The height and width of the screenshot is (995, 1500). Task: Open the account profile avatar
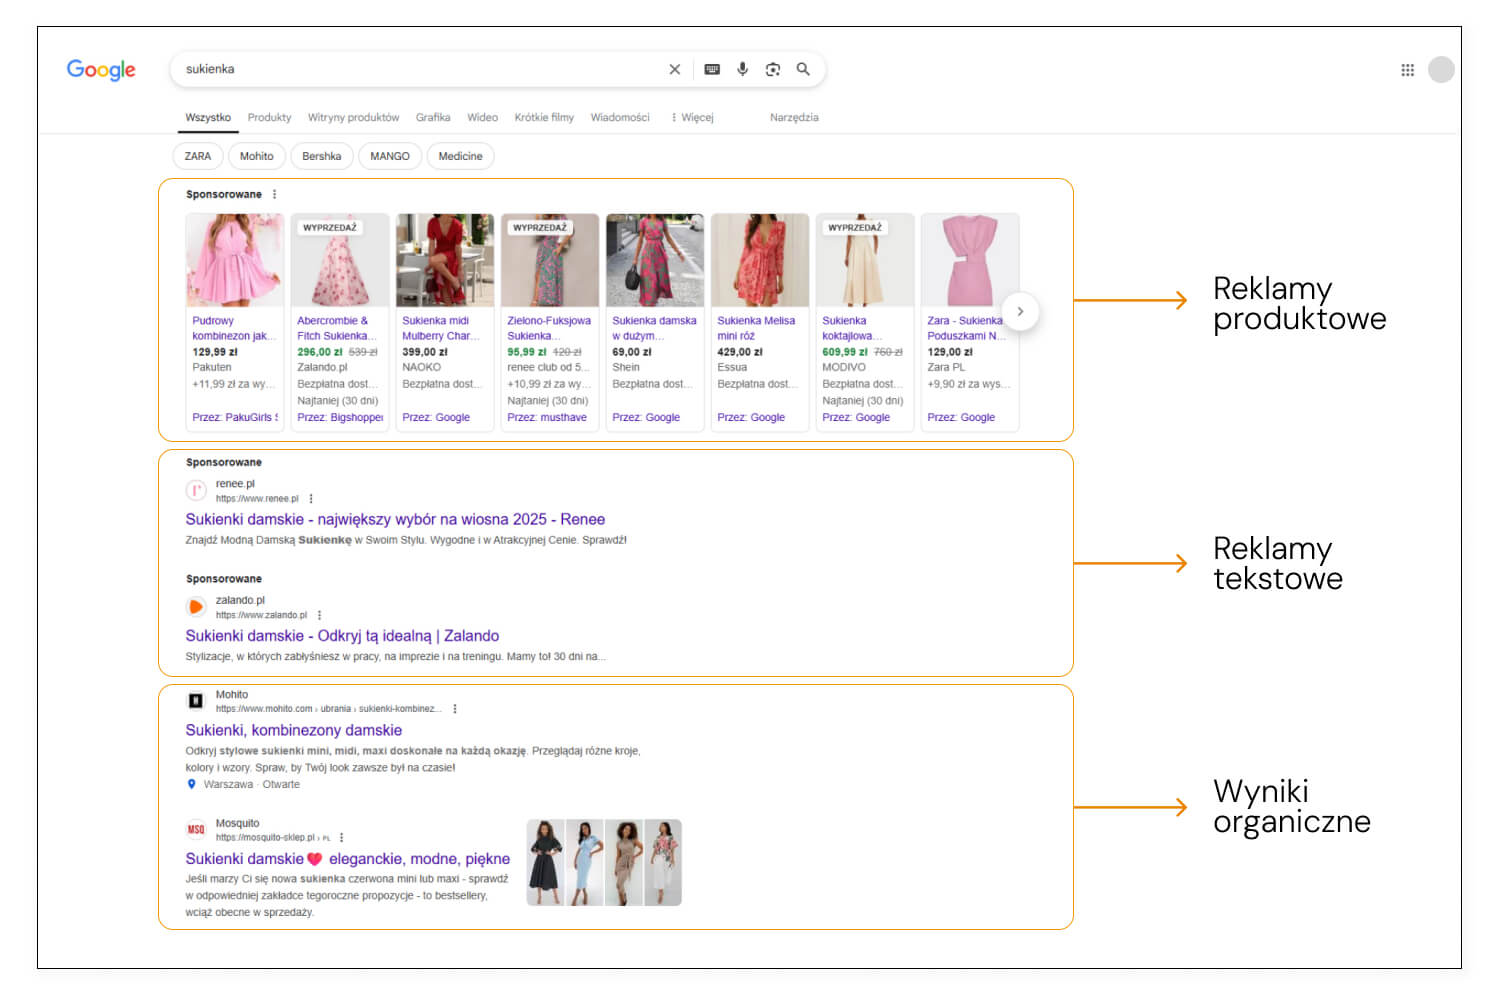tap(1441, 69)
